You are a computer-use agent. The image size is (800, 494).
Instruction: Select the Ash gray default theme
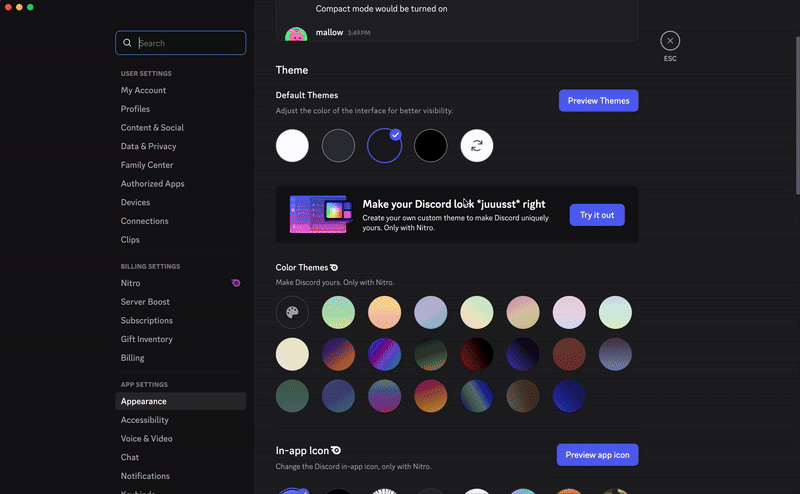[338, 146]
